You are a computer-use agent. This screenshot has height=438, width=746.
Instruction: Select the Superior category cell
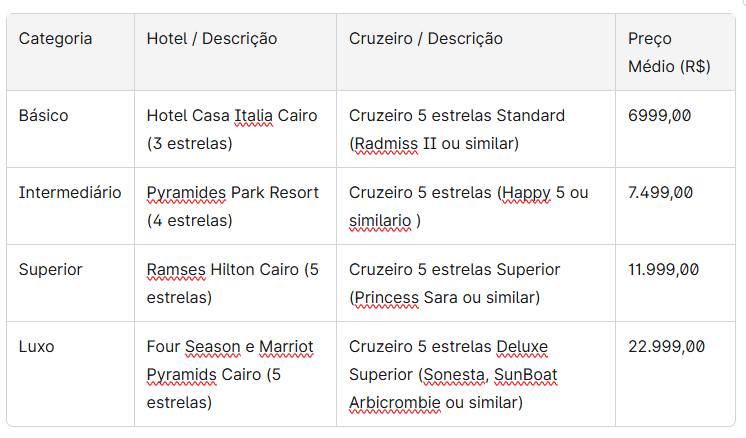pos(51,270)
